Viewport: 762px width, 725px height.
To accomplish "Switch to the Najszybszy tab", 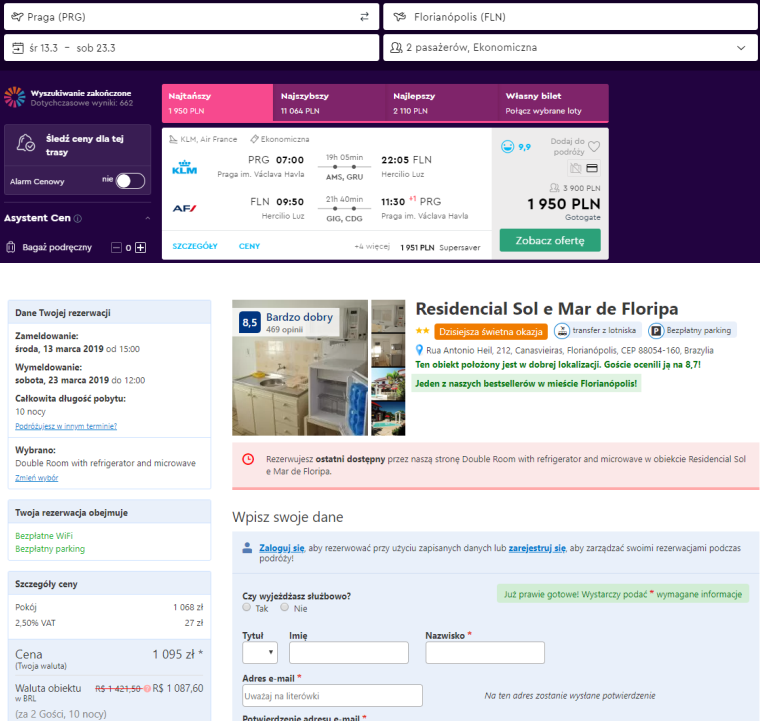I will point(328,103).
